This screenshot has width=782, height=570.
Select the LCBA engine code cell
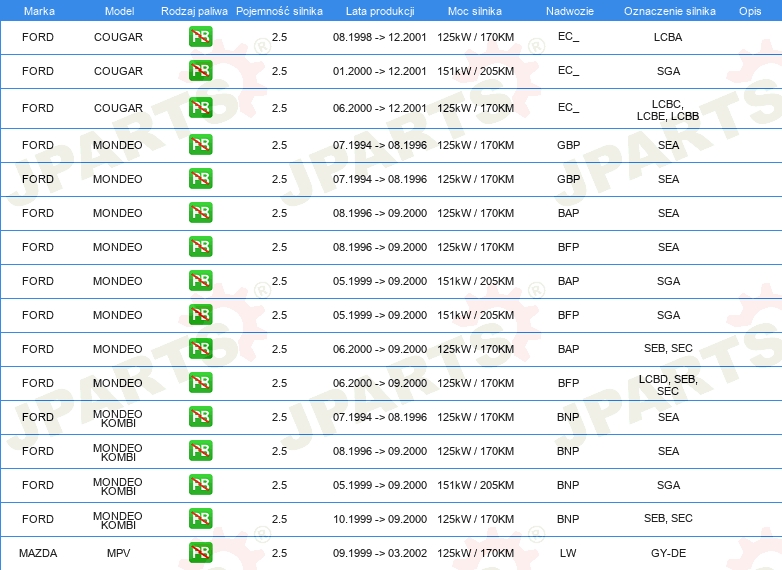pos(668,37)
